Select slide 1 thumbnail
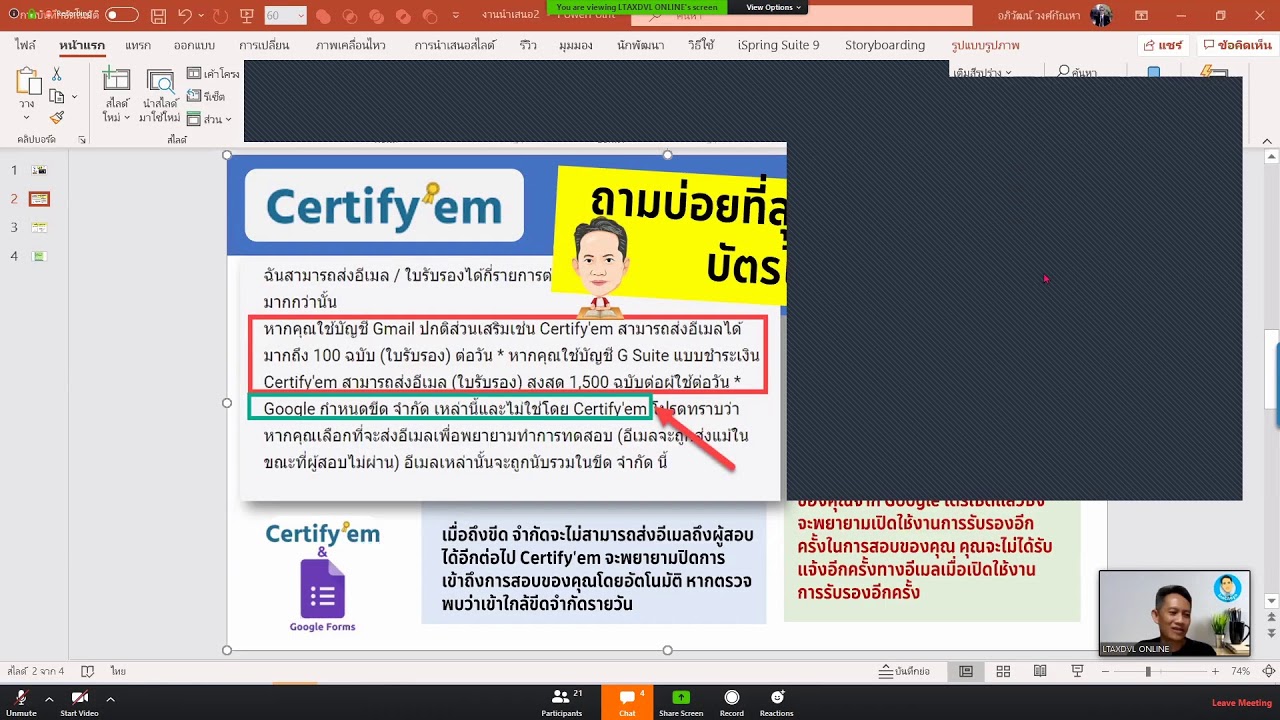 click(39, 170)
